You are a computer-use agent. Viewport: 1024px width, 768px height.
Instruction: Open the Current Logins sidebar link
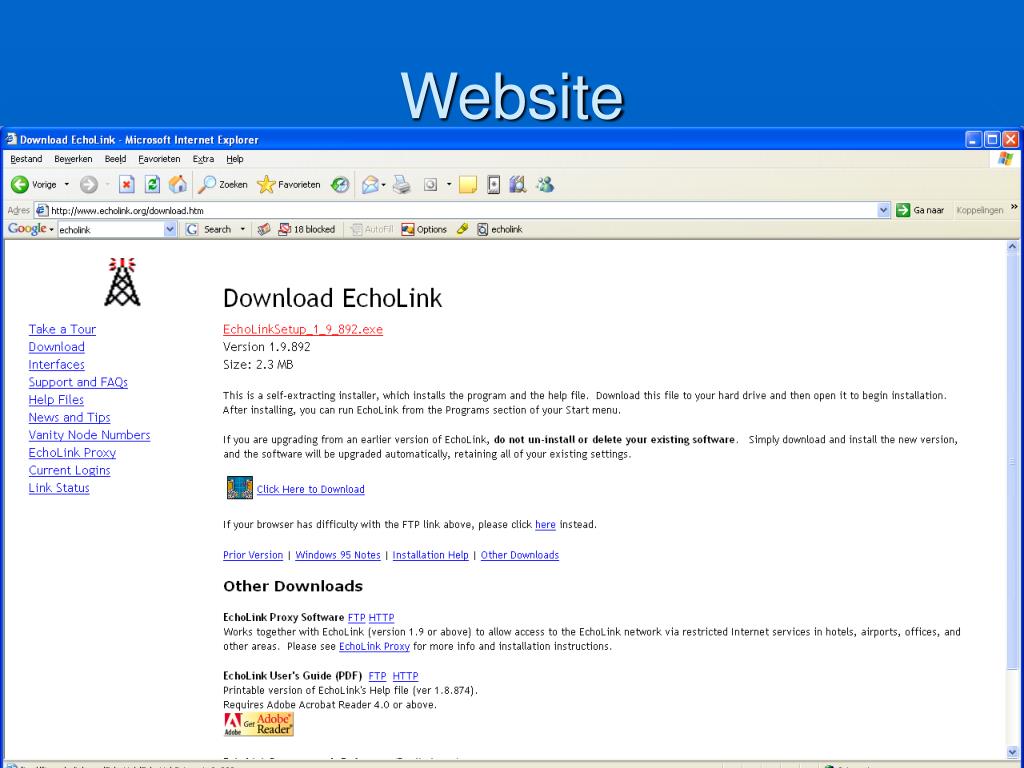69,470
